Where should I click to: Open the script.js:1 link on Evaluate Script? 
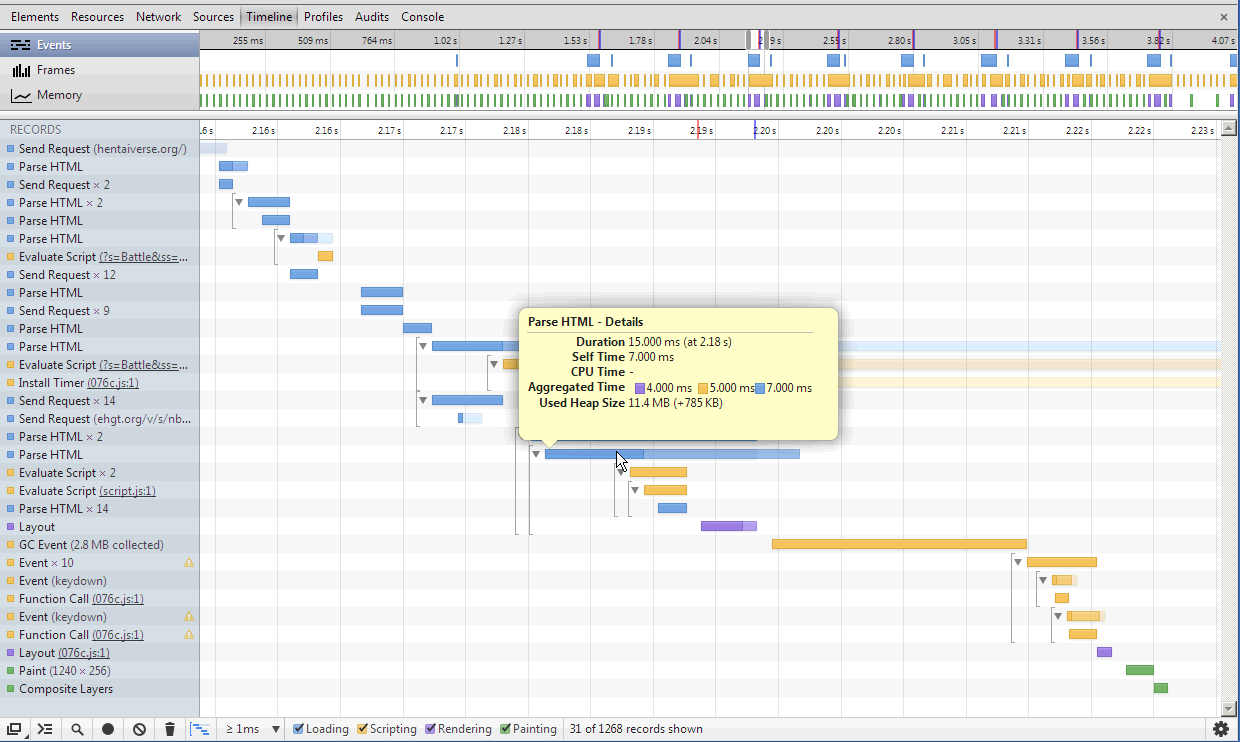[128, 491]
